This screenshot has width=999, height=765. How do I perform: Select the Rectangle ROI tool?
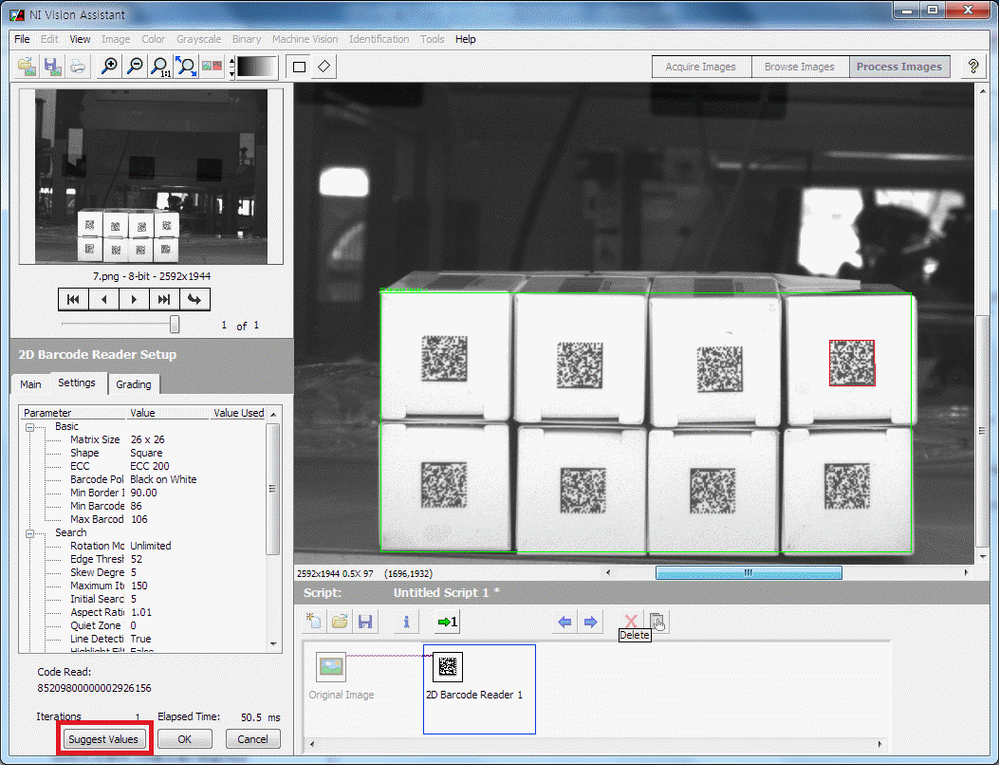coord(299,66)
